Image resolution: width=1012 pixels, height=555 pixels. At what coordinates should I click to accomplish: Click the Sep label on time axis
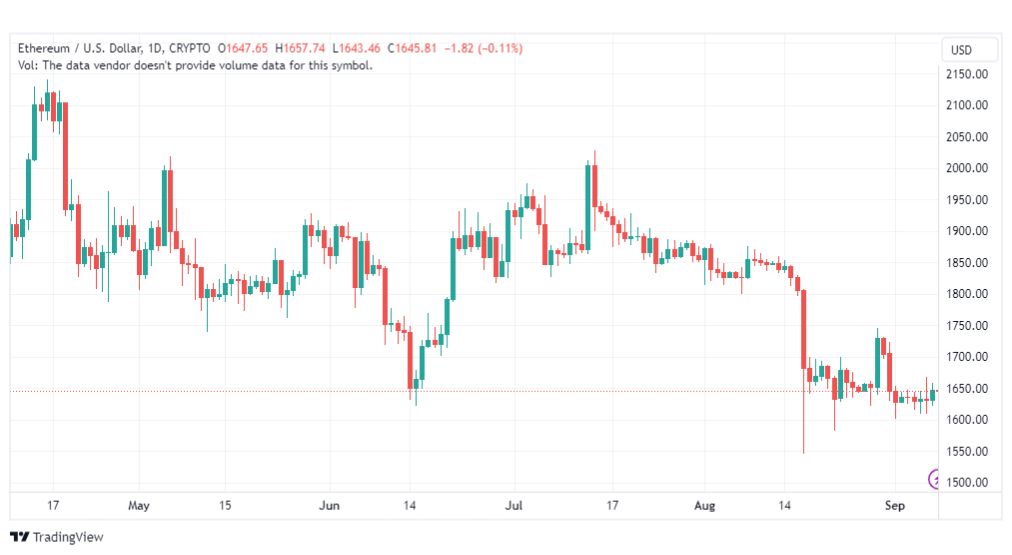click(895, 505)
